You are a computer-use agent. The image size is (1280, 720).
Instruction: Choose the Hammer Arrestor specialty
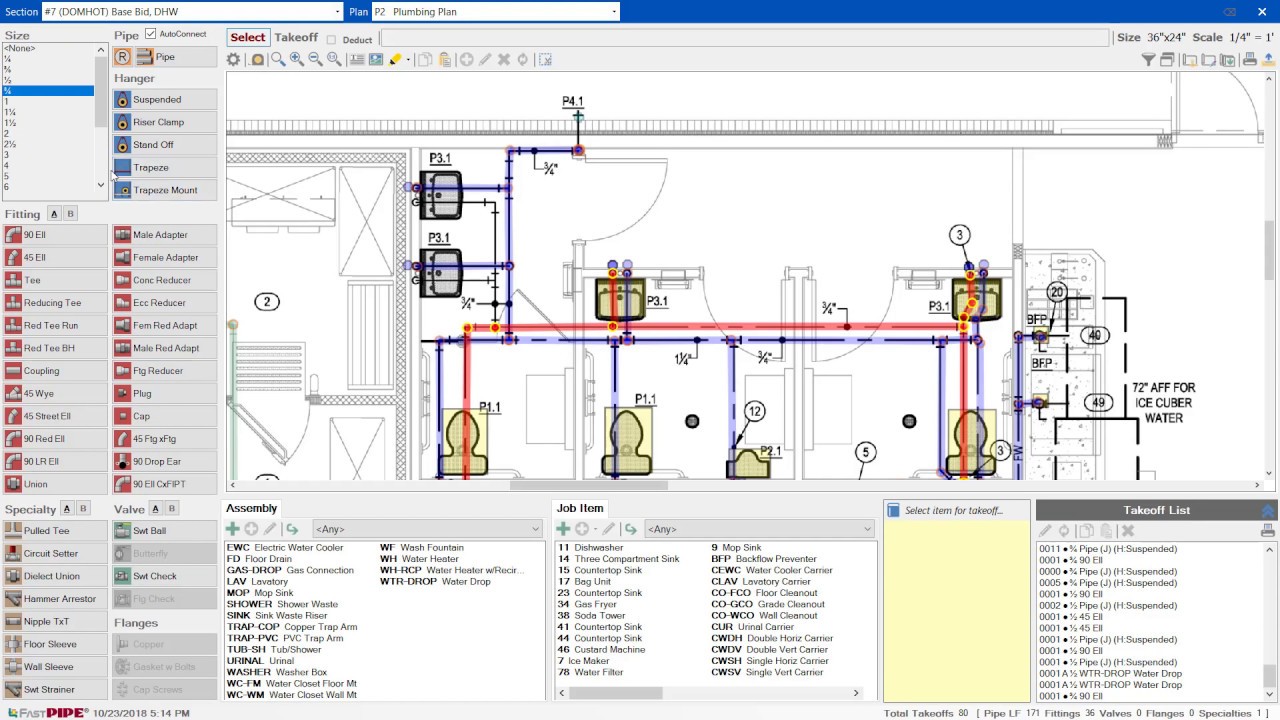coord(55,599)
